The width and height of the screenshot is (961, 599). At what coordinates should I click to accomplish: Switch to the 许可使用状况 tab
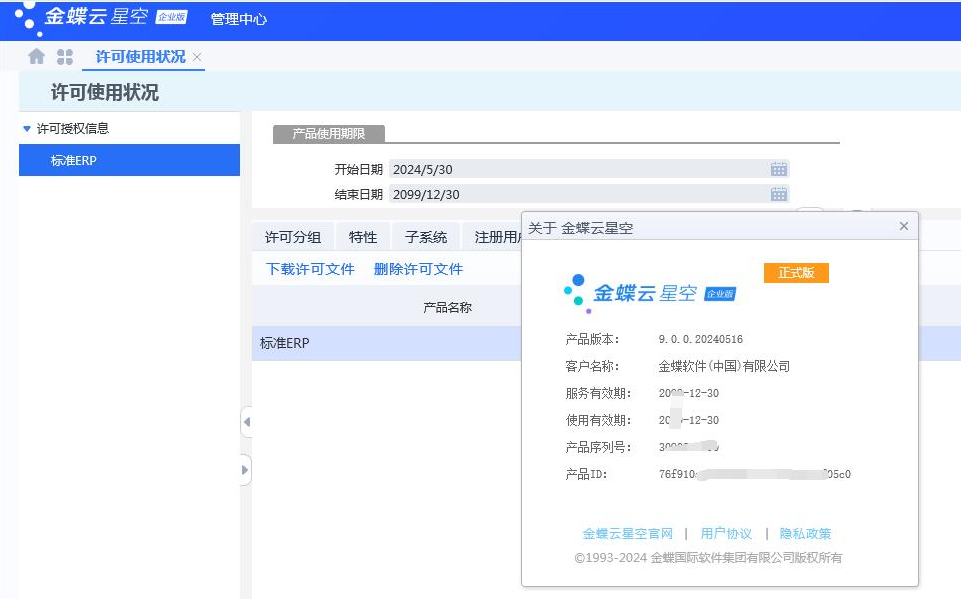[140, 56]
